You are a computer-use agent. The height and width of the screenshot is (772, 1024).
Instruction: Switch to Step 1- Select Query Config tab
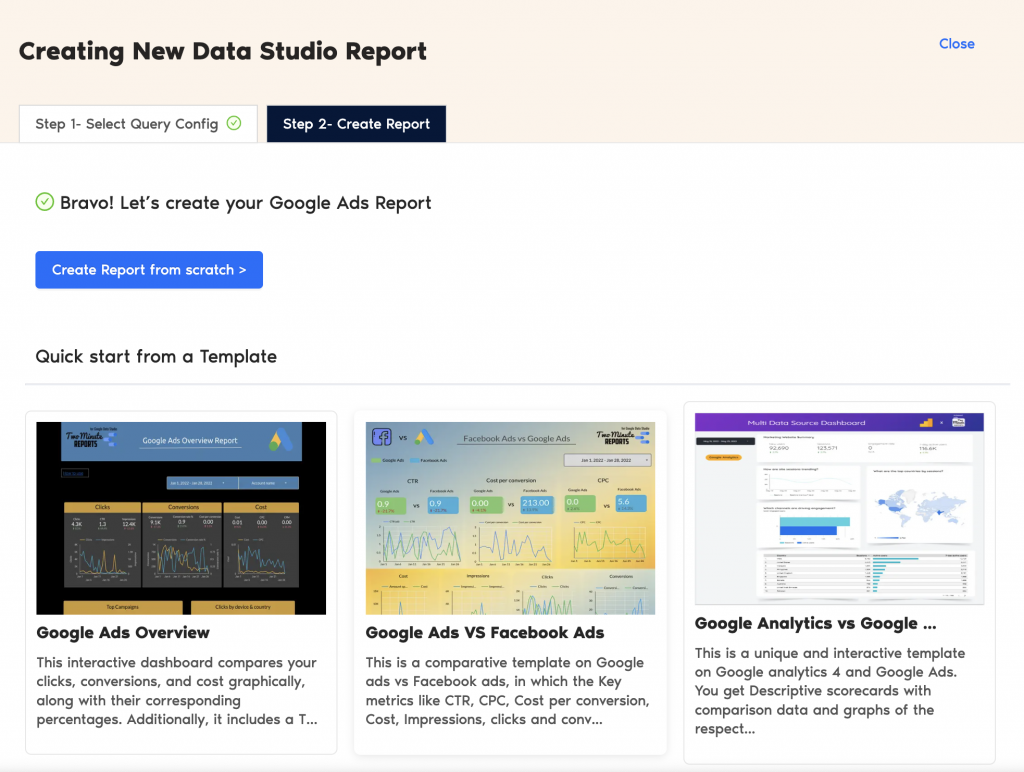point(138,124)
